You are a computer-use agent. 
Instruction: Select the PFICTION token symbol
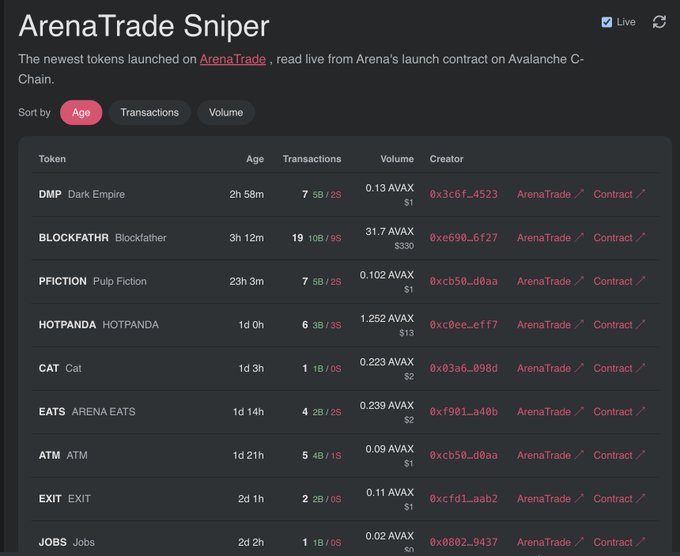tap(63, 281)
